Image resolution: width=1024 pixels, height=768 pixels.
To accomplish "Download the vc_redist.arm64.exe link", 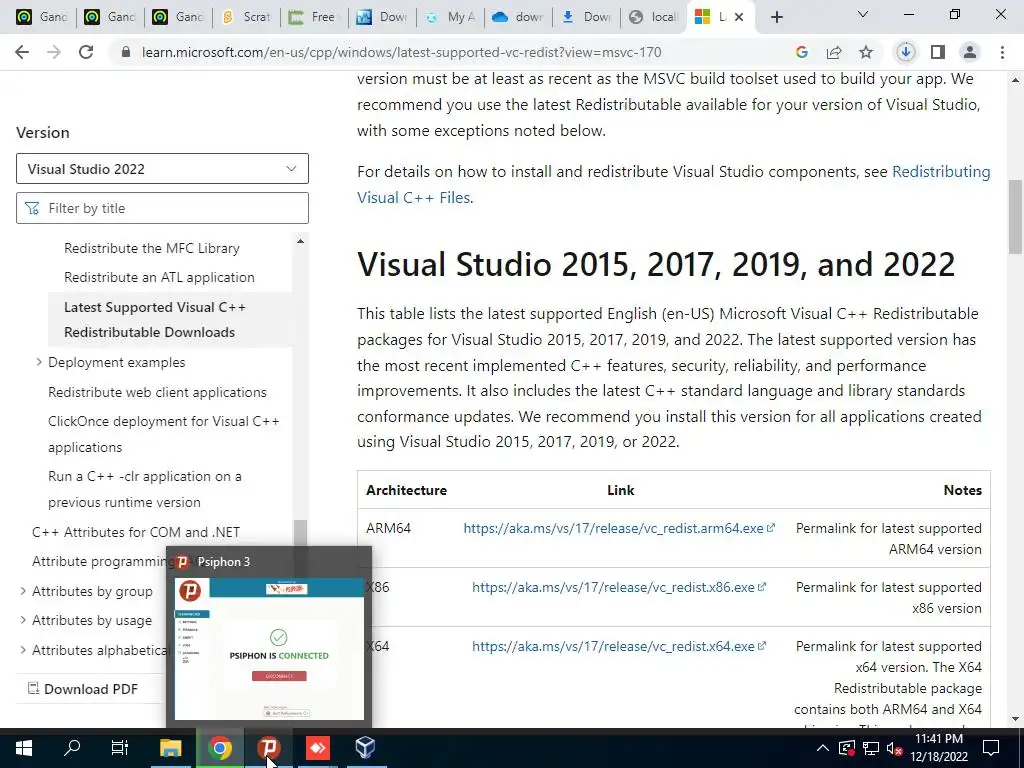I will coord(618,528).
